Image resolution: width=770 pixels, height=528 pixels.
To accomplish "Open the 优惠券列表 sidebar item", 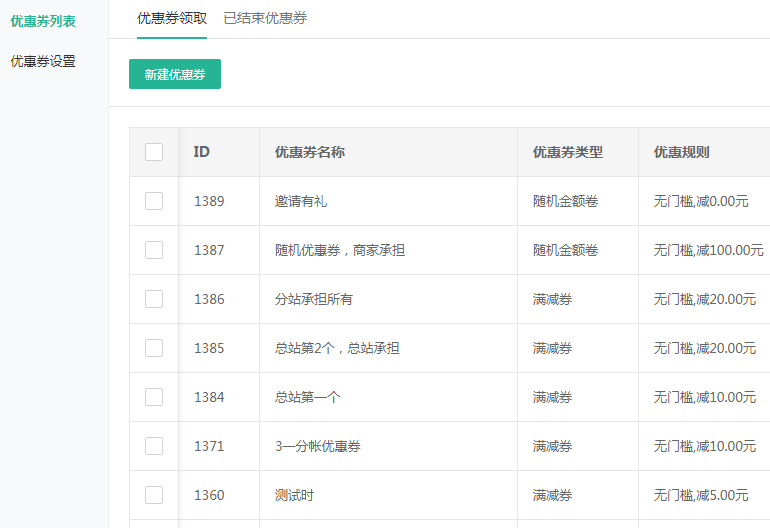I will (43, 21).
